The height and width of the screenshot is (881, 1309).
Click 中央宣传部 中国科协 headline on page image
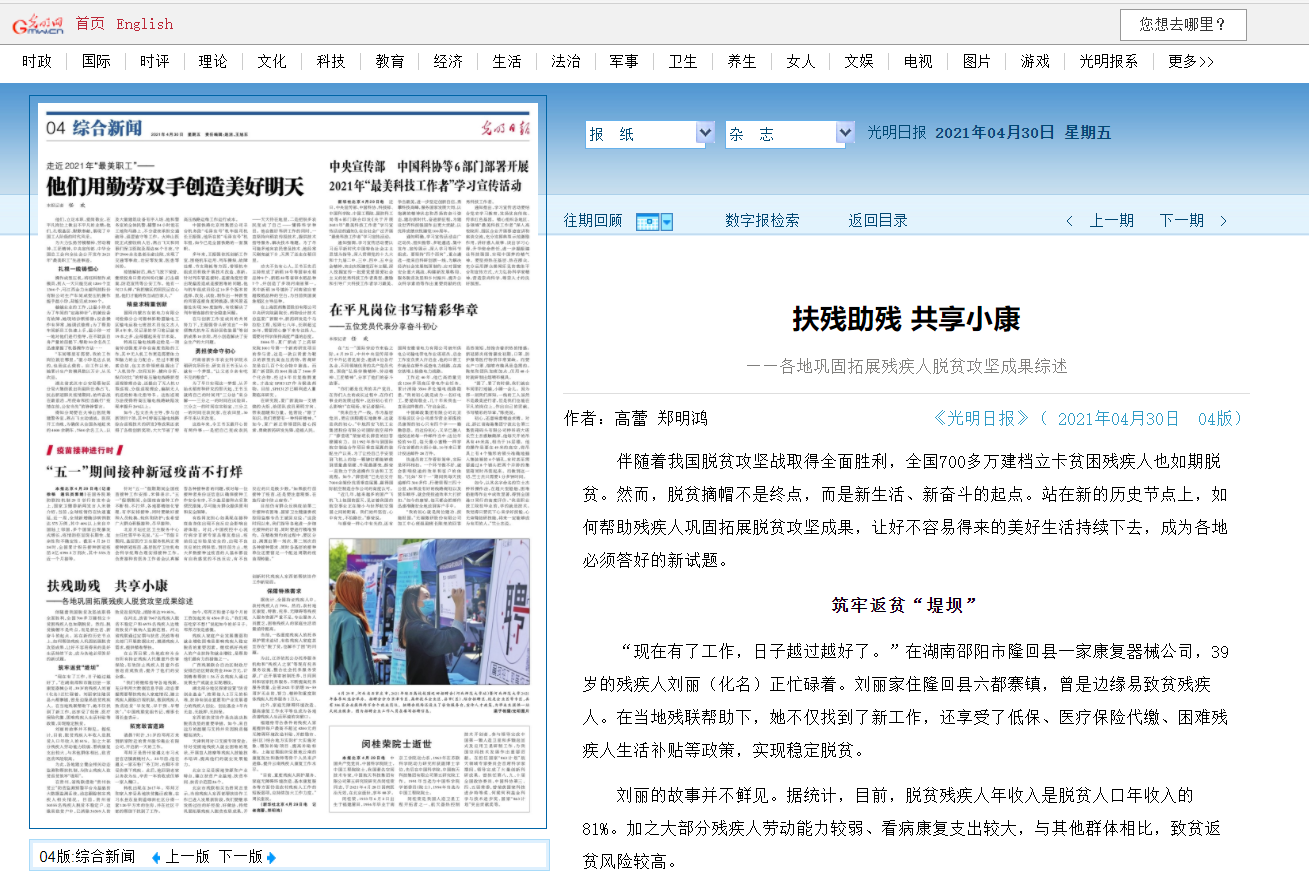point(428,175)
